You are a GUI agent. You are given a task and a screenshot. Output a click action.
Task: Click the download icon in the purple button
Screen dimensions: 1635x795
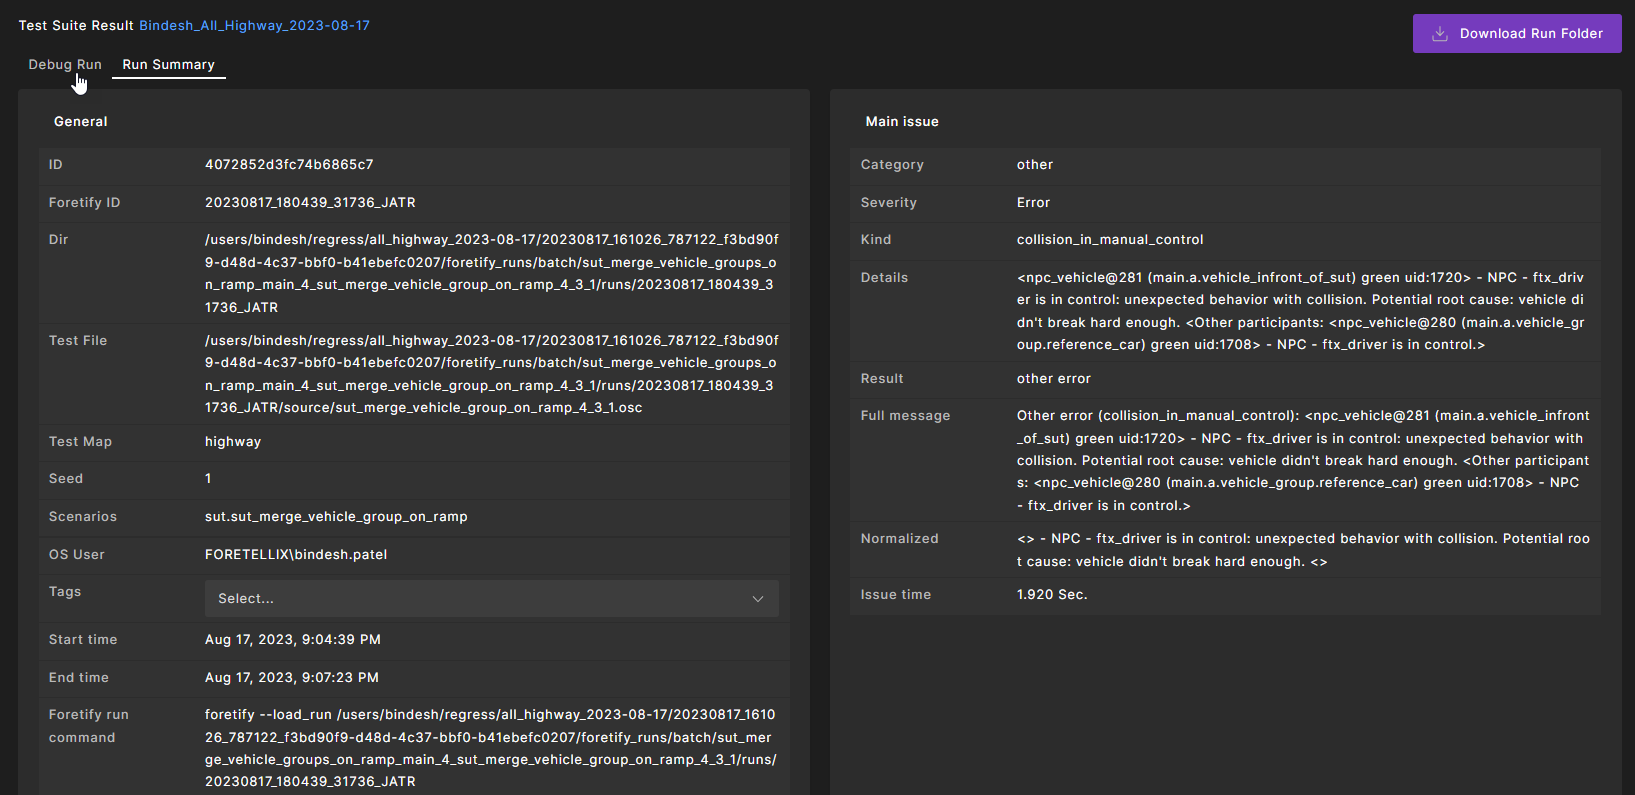pos(1440,34)
